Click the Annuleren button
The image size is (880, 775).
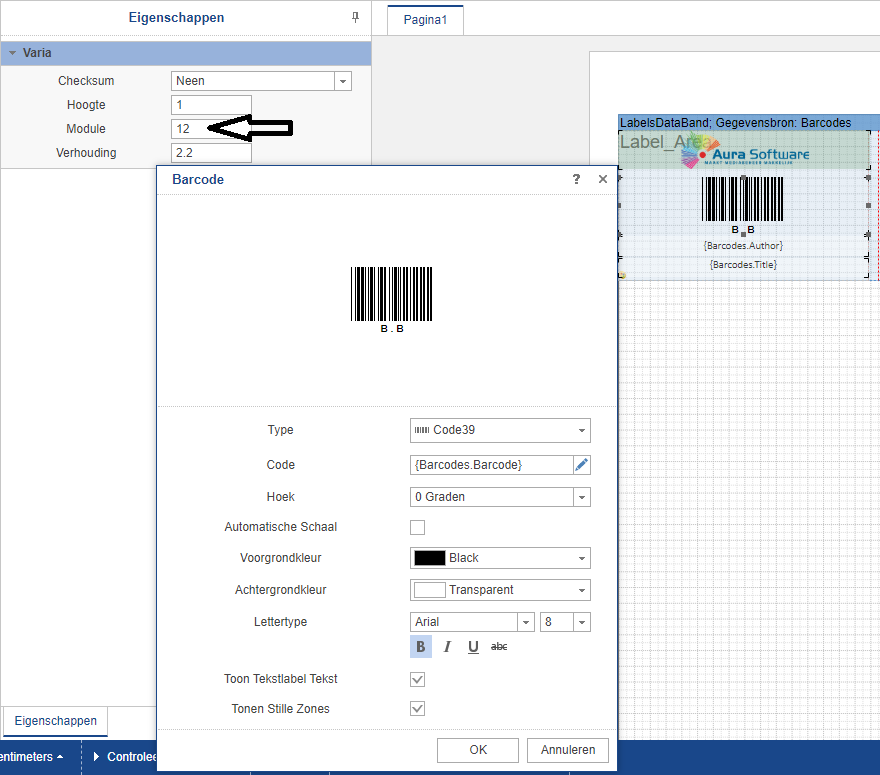tap(568, 750)
